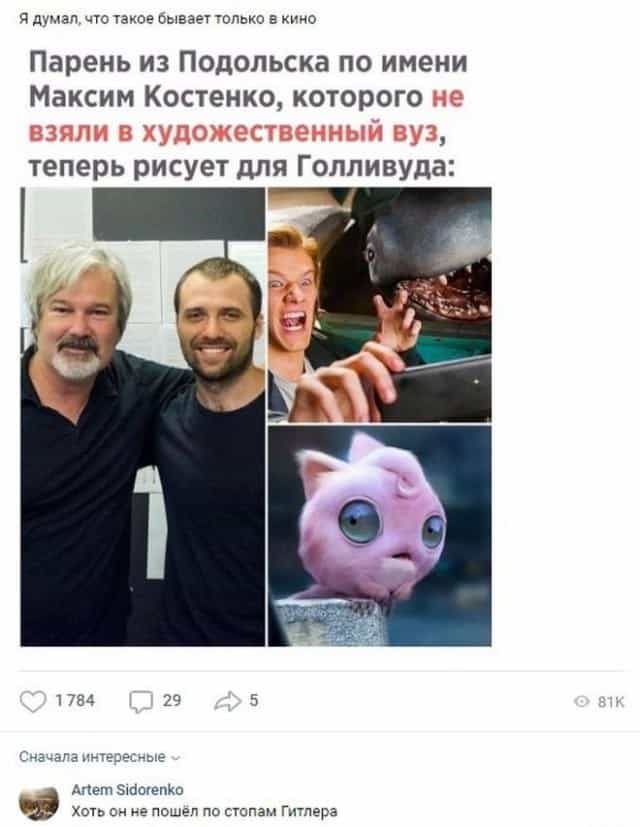Like the post with the heart icon
640x827 pixels.
33,701
